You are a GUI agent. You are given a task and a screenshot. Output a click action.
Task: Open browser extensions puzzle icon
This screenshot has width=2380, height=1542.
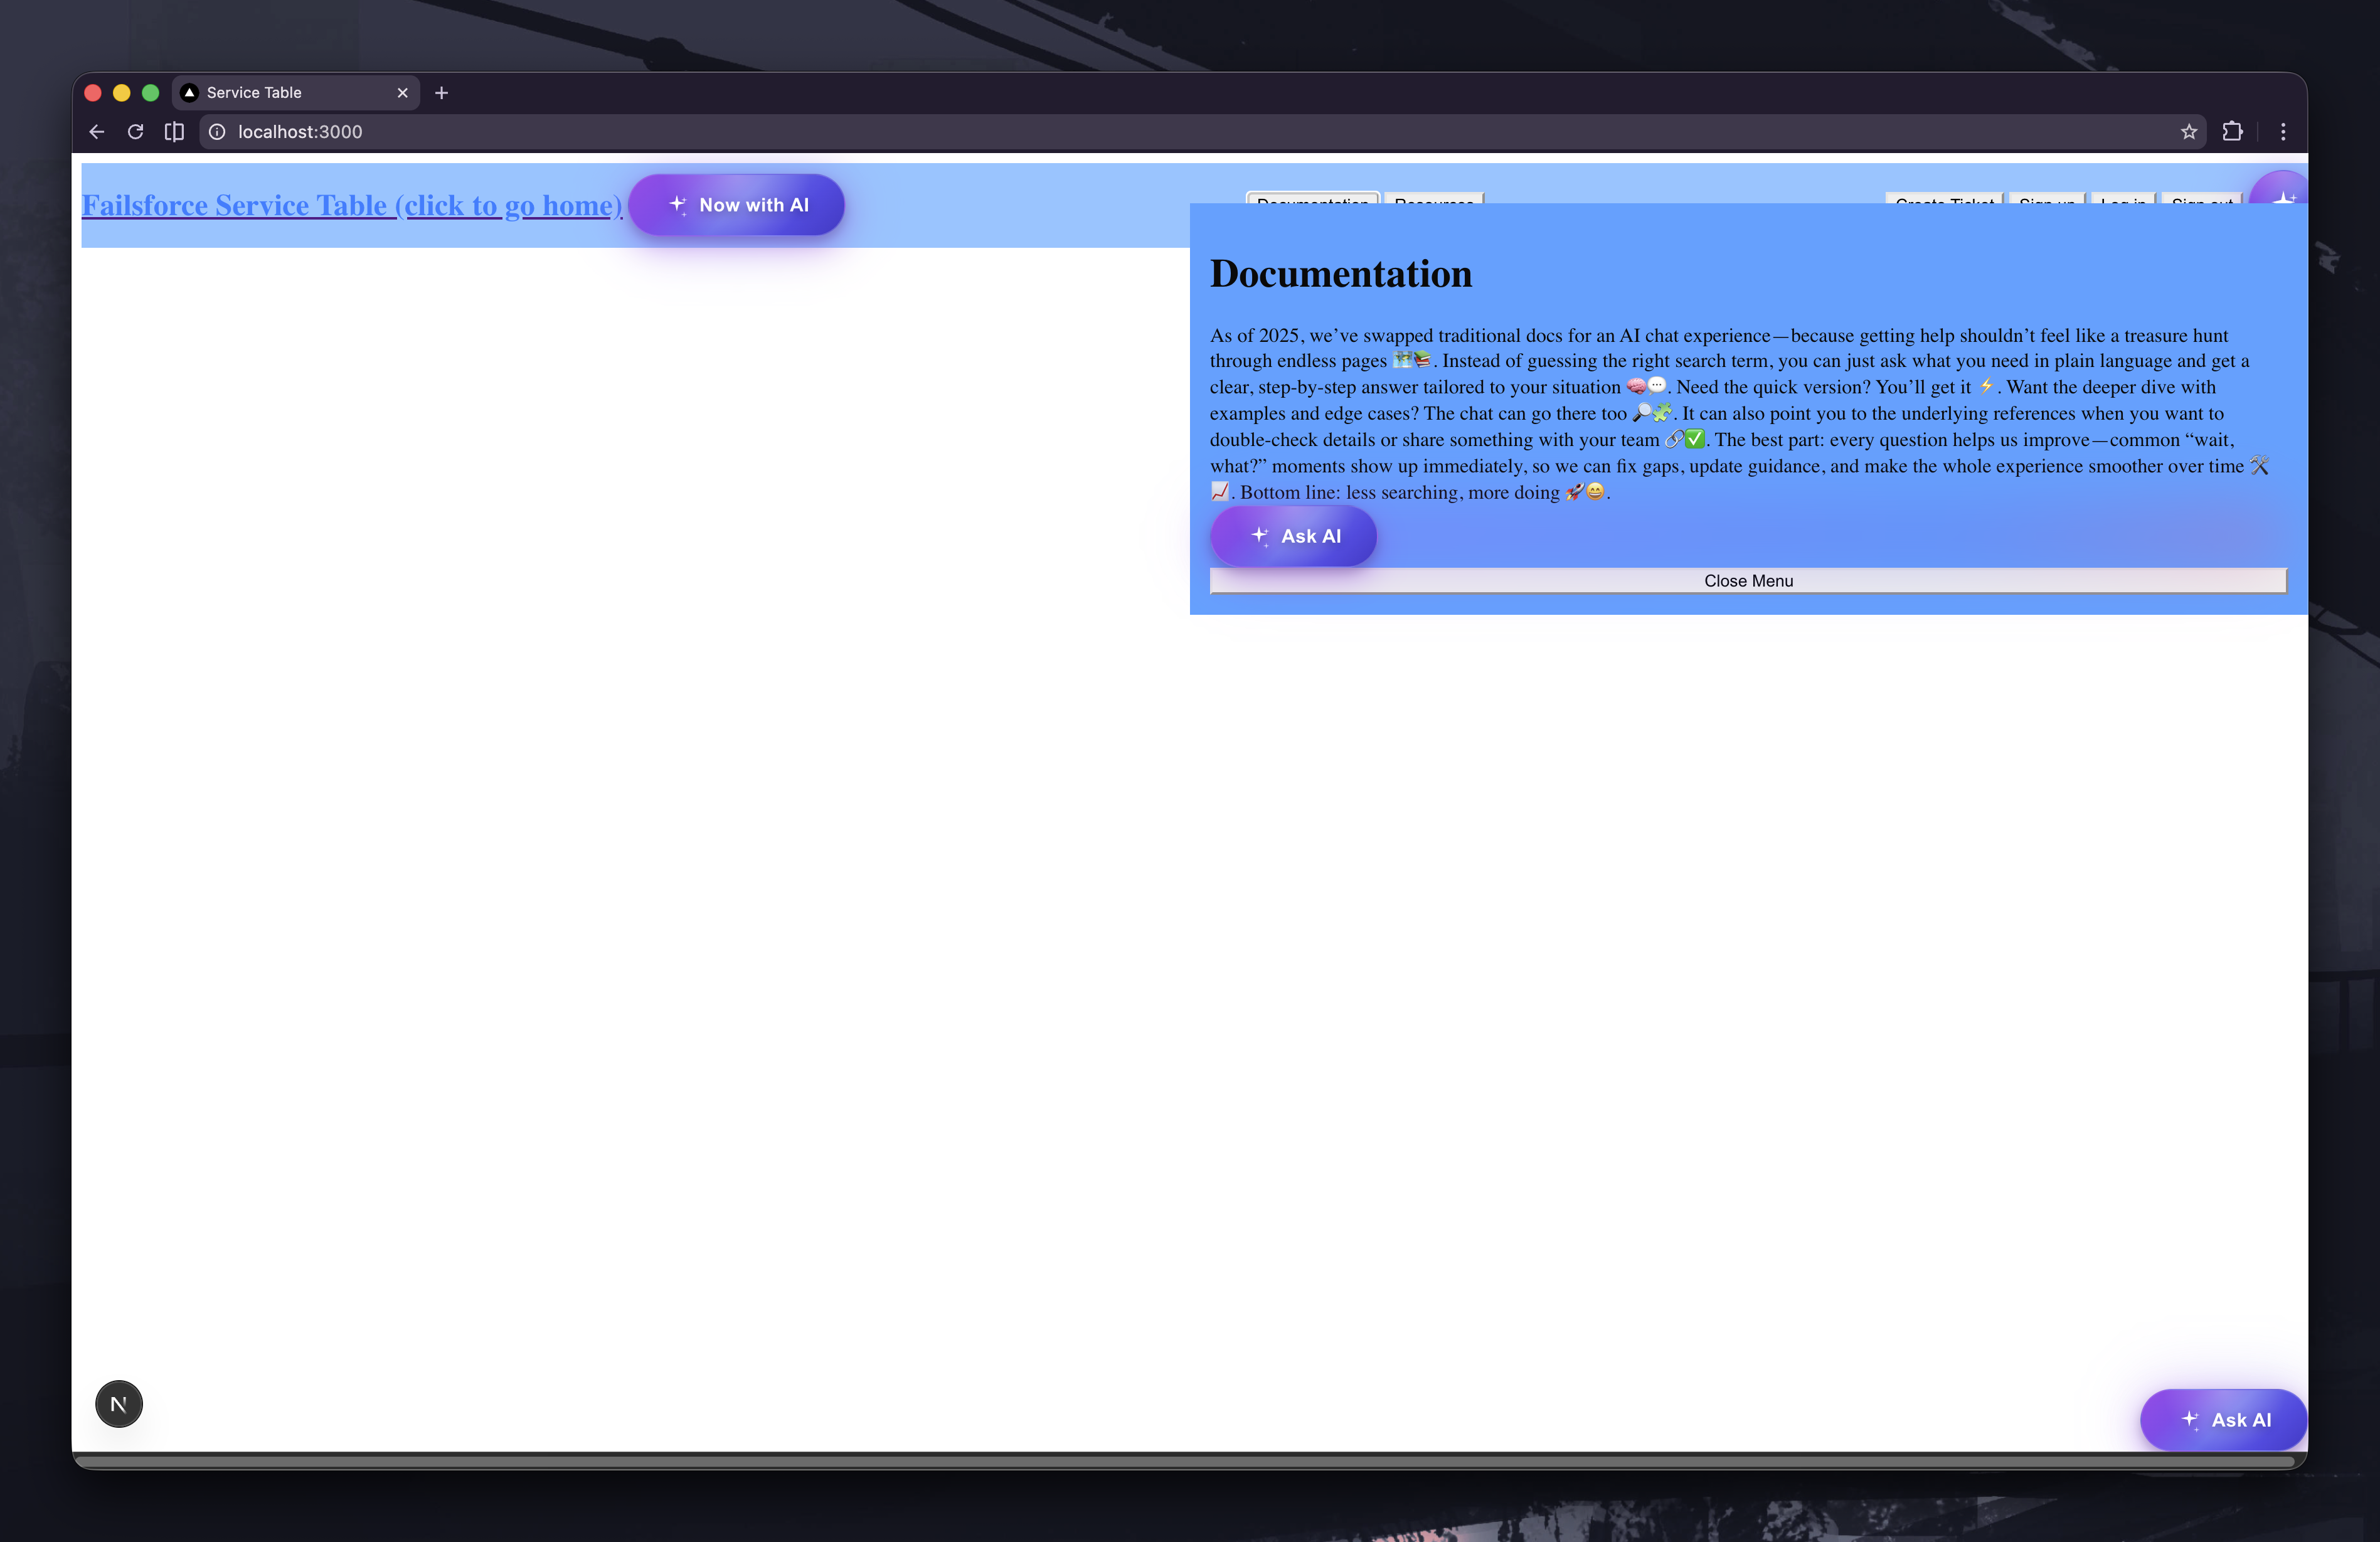(x=2232, y=132)
